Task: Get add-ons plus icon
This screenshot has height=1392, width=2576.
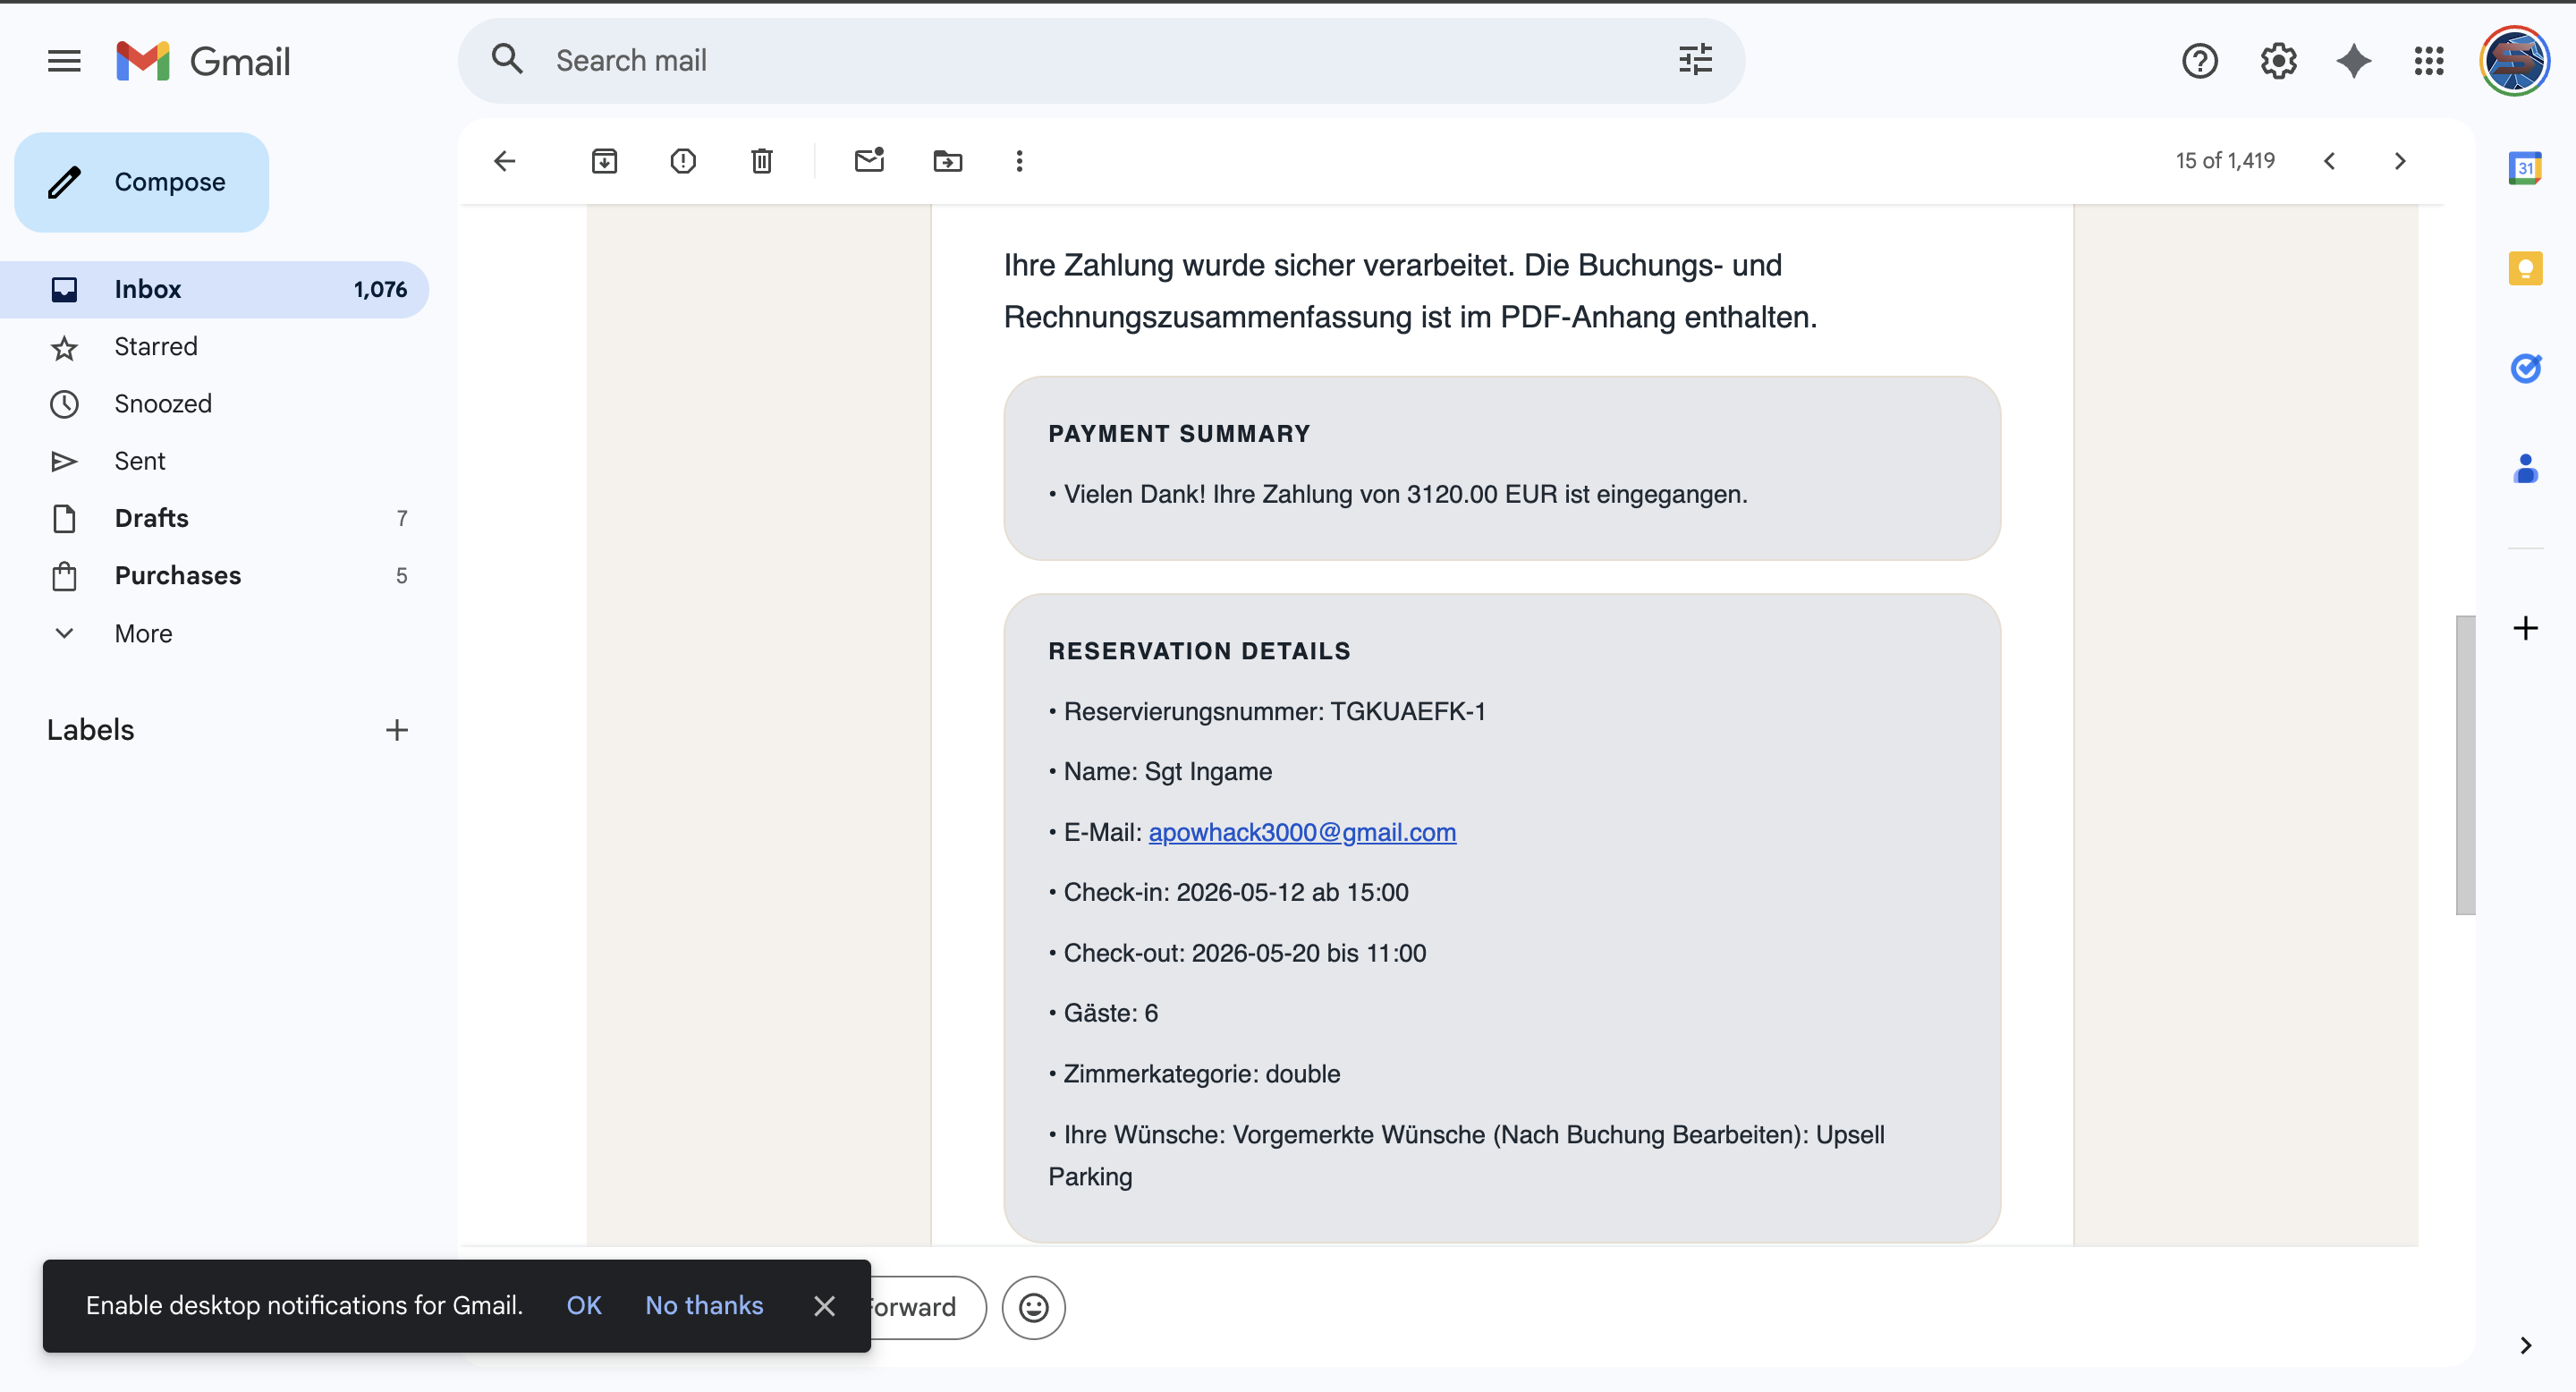Action: (x=2524, y=628)
